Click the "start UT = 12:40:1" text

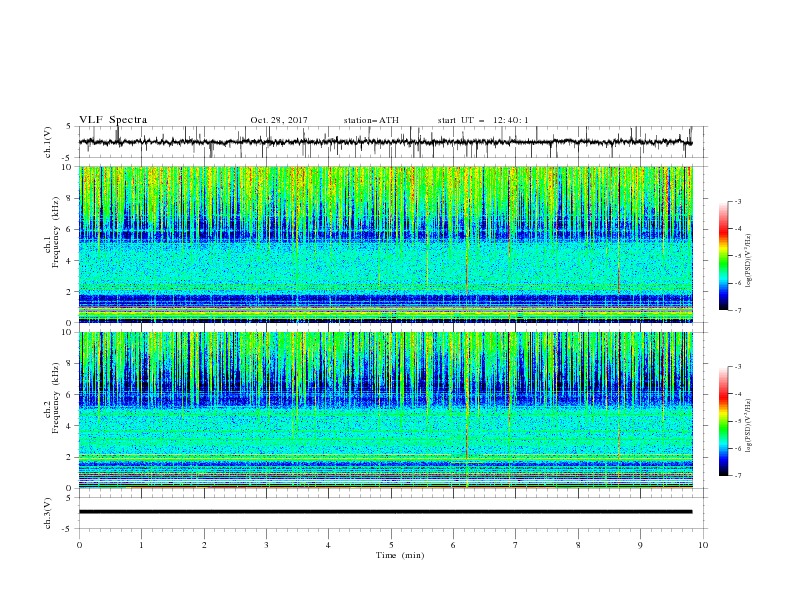click(x=483, y=120)
